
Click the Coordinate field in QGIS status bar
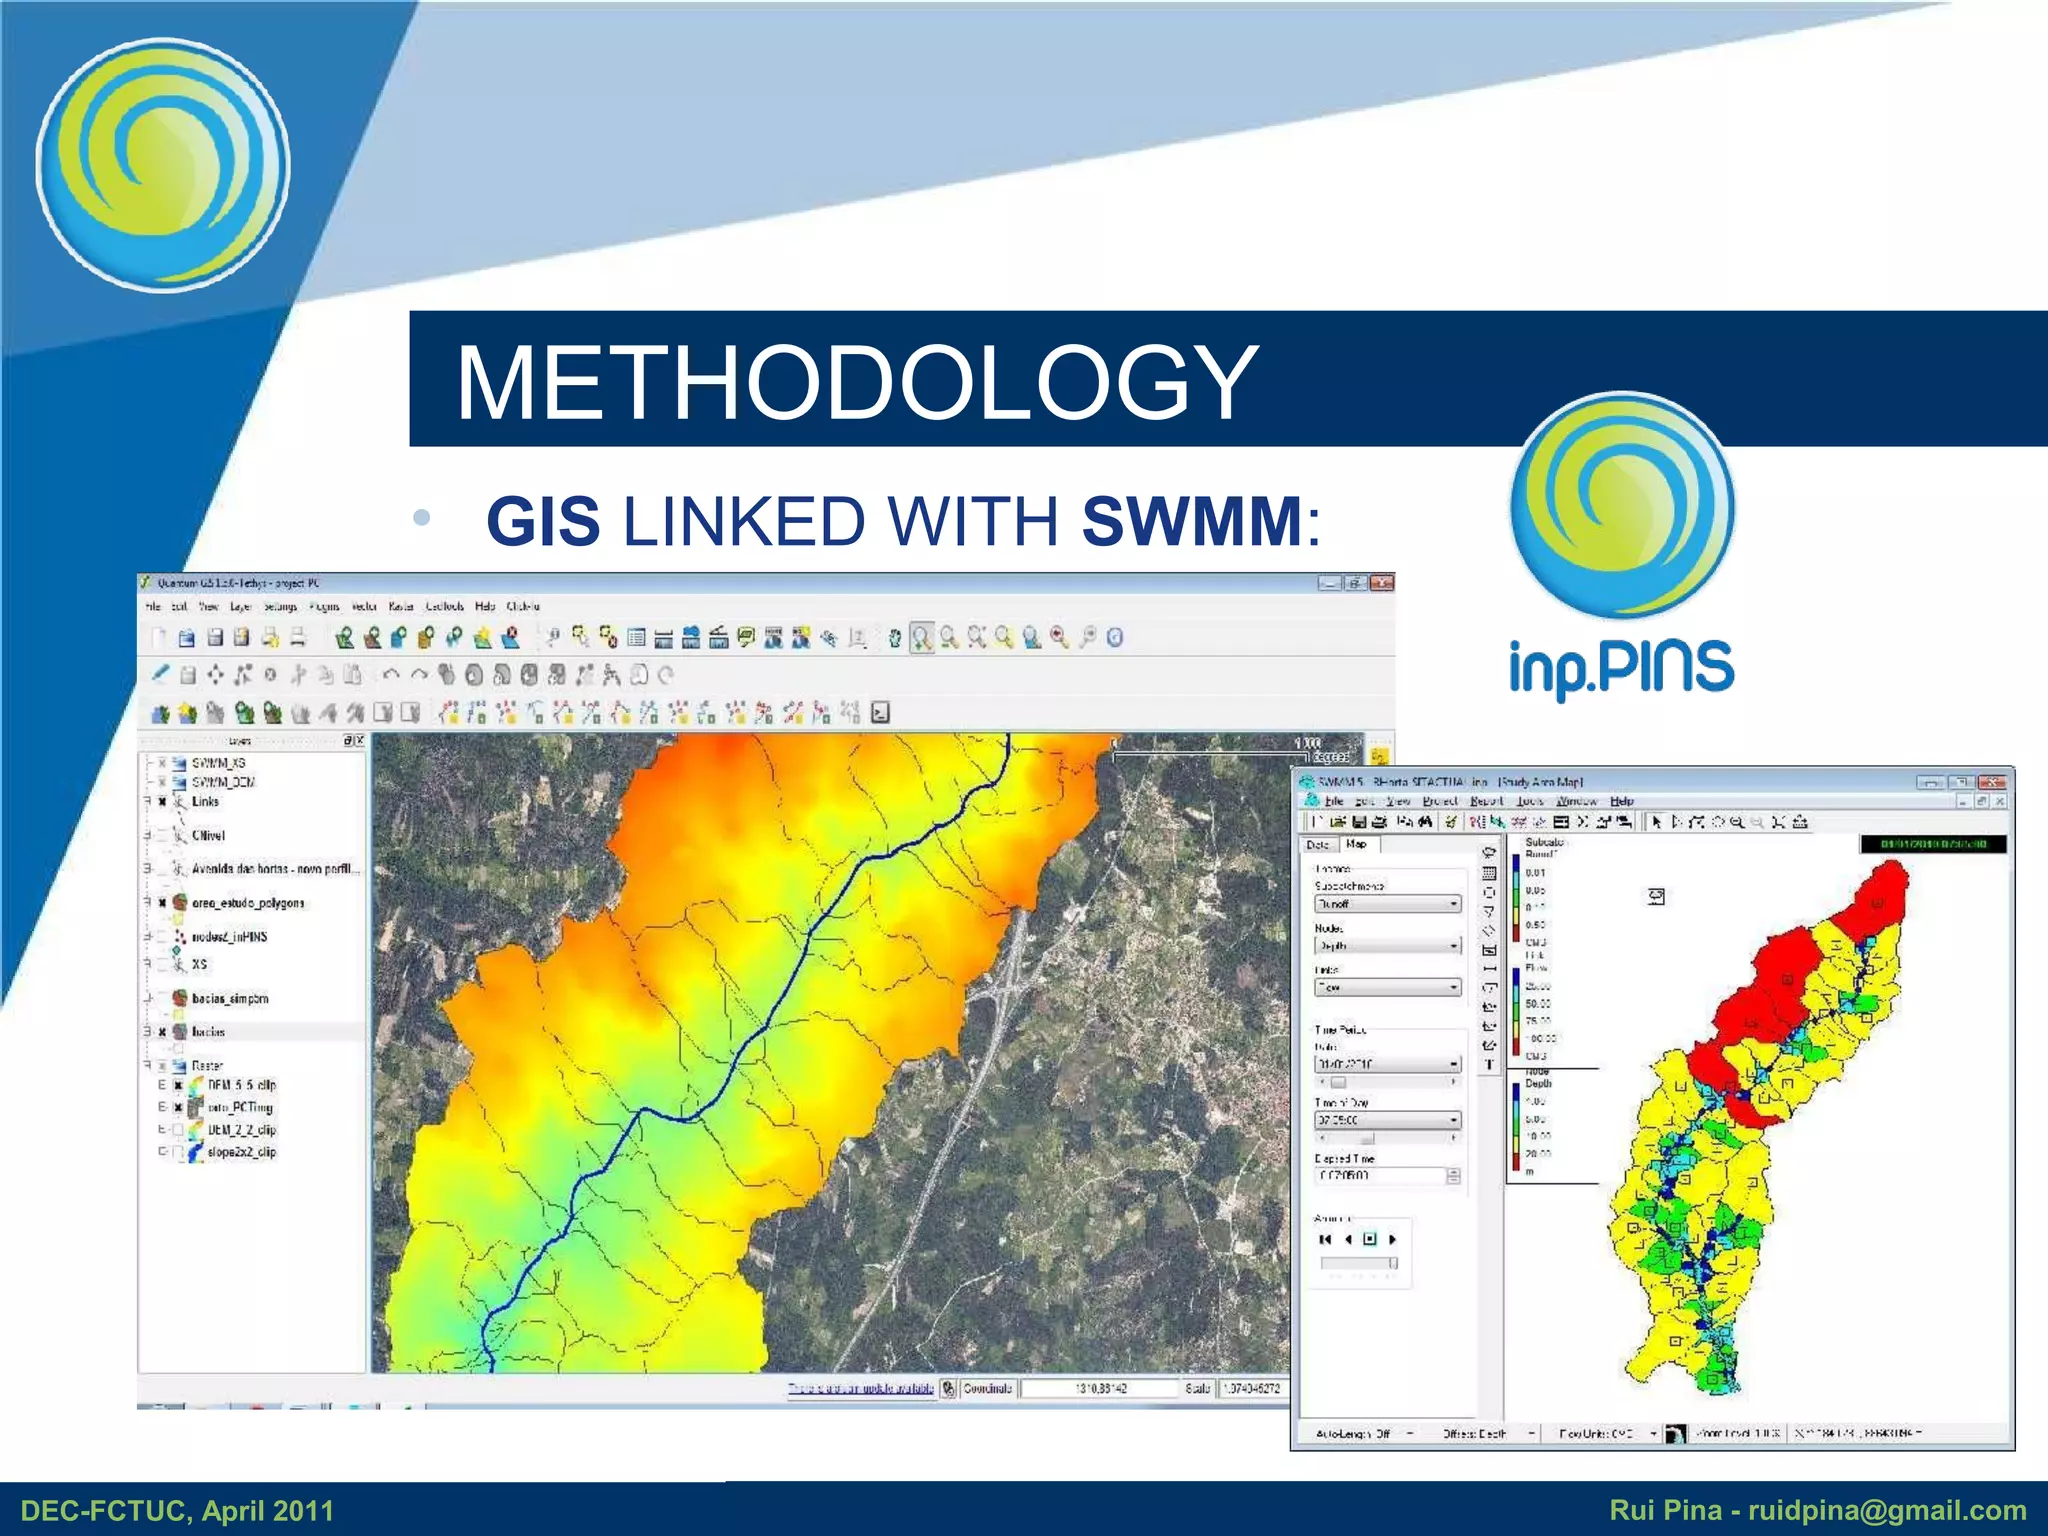click(x=1100, y=1389)
